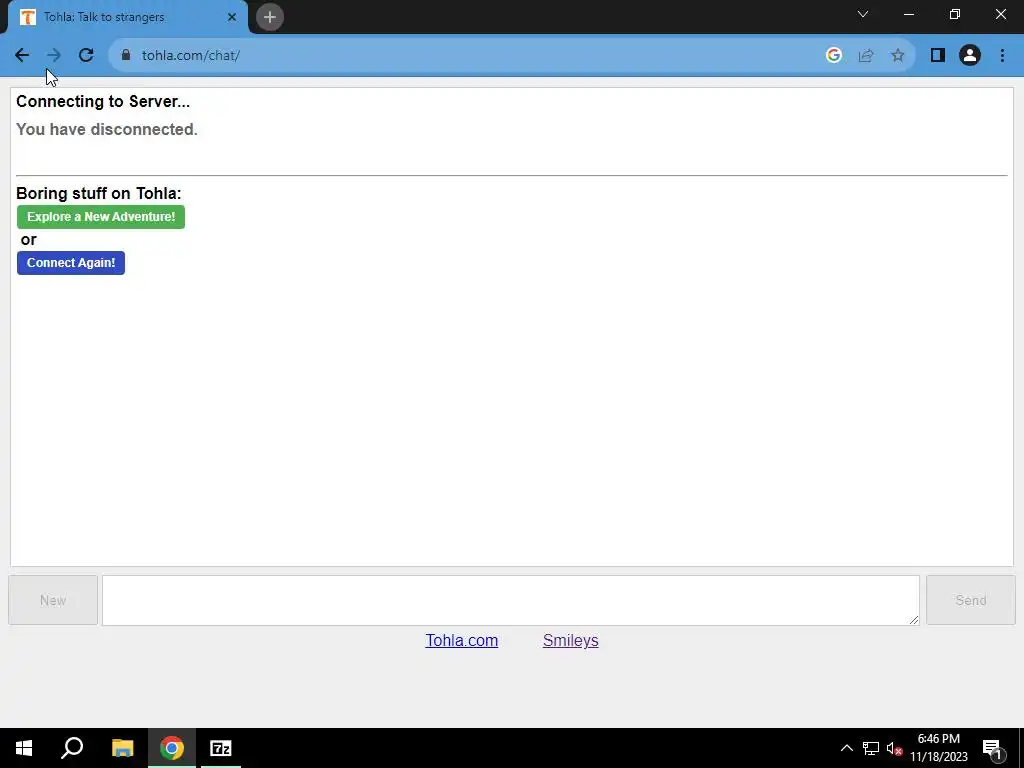Screen dimensions: 1024x768
Task: Click the New chat button
Action: pyautogui.click(x=53, y=600)
